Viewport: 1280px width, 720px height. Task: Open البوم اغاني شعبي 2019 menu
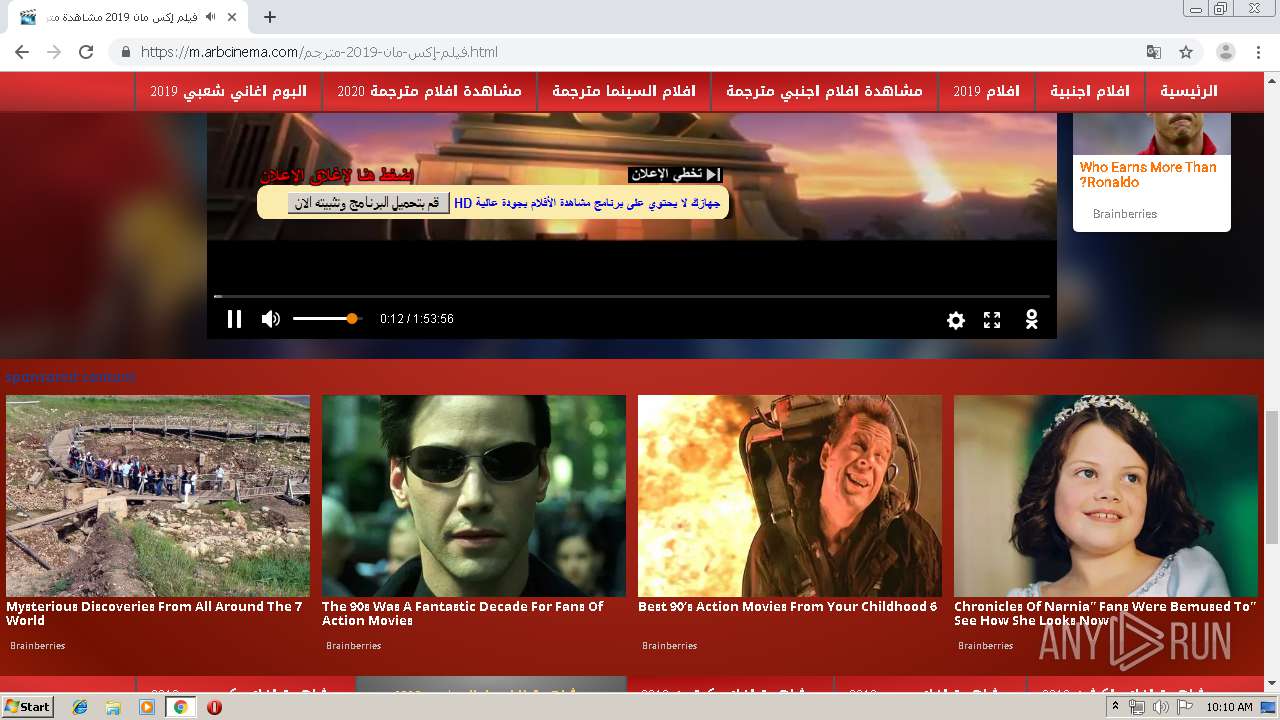tap(229, 91)
